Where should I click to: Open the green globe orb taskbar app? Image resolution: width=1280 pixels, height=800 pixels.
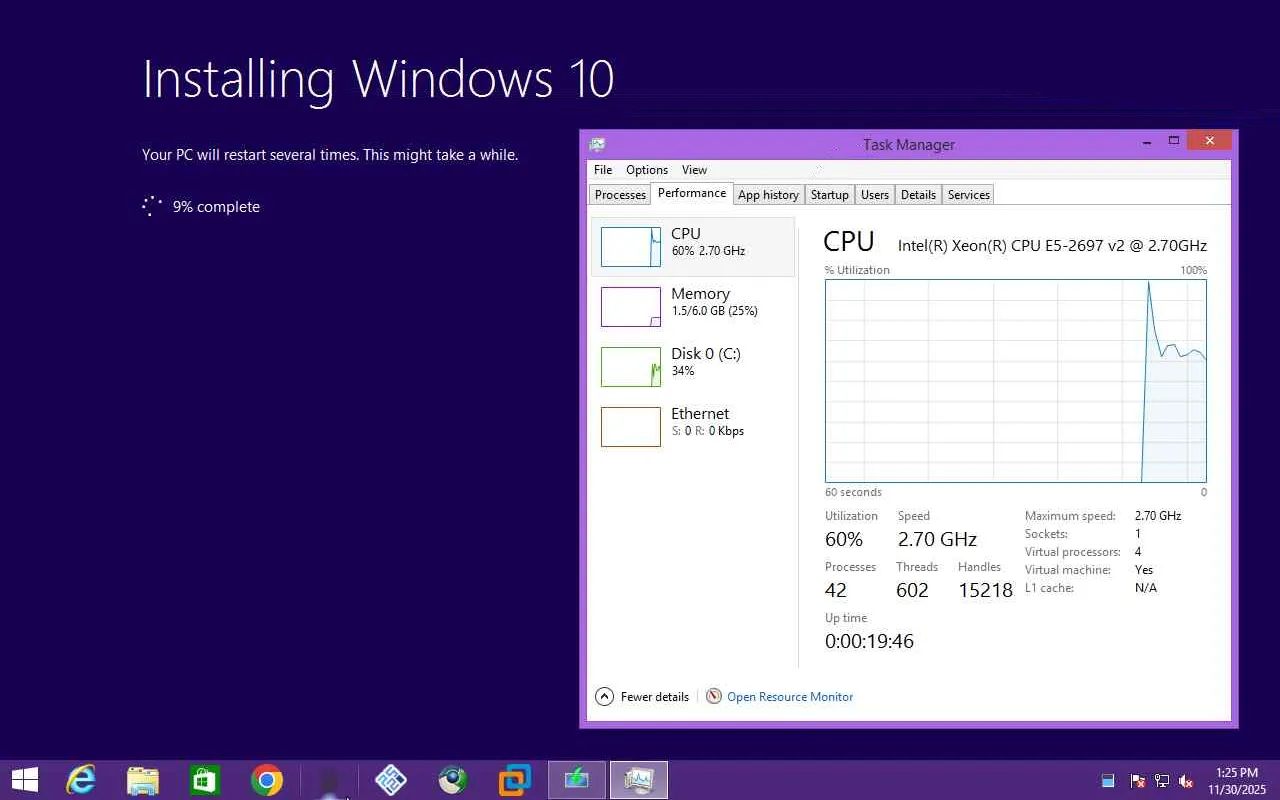[453, 780]
